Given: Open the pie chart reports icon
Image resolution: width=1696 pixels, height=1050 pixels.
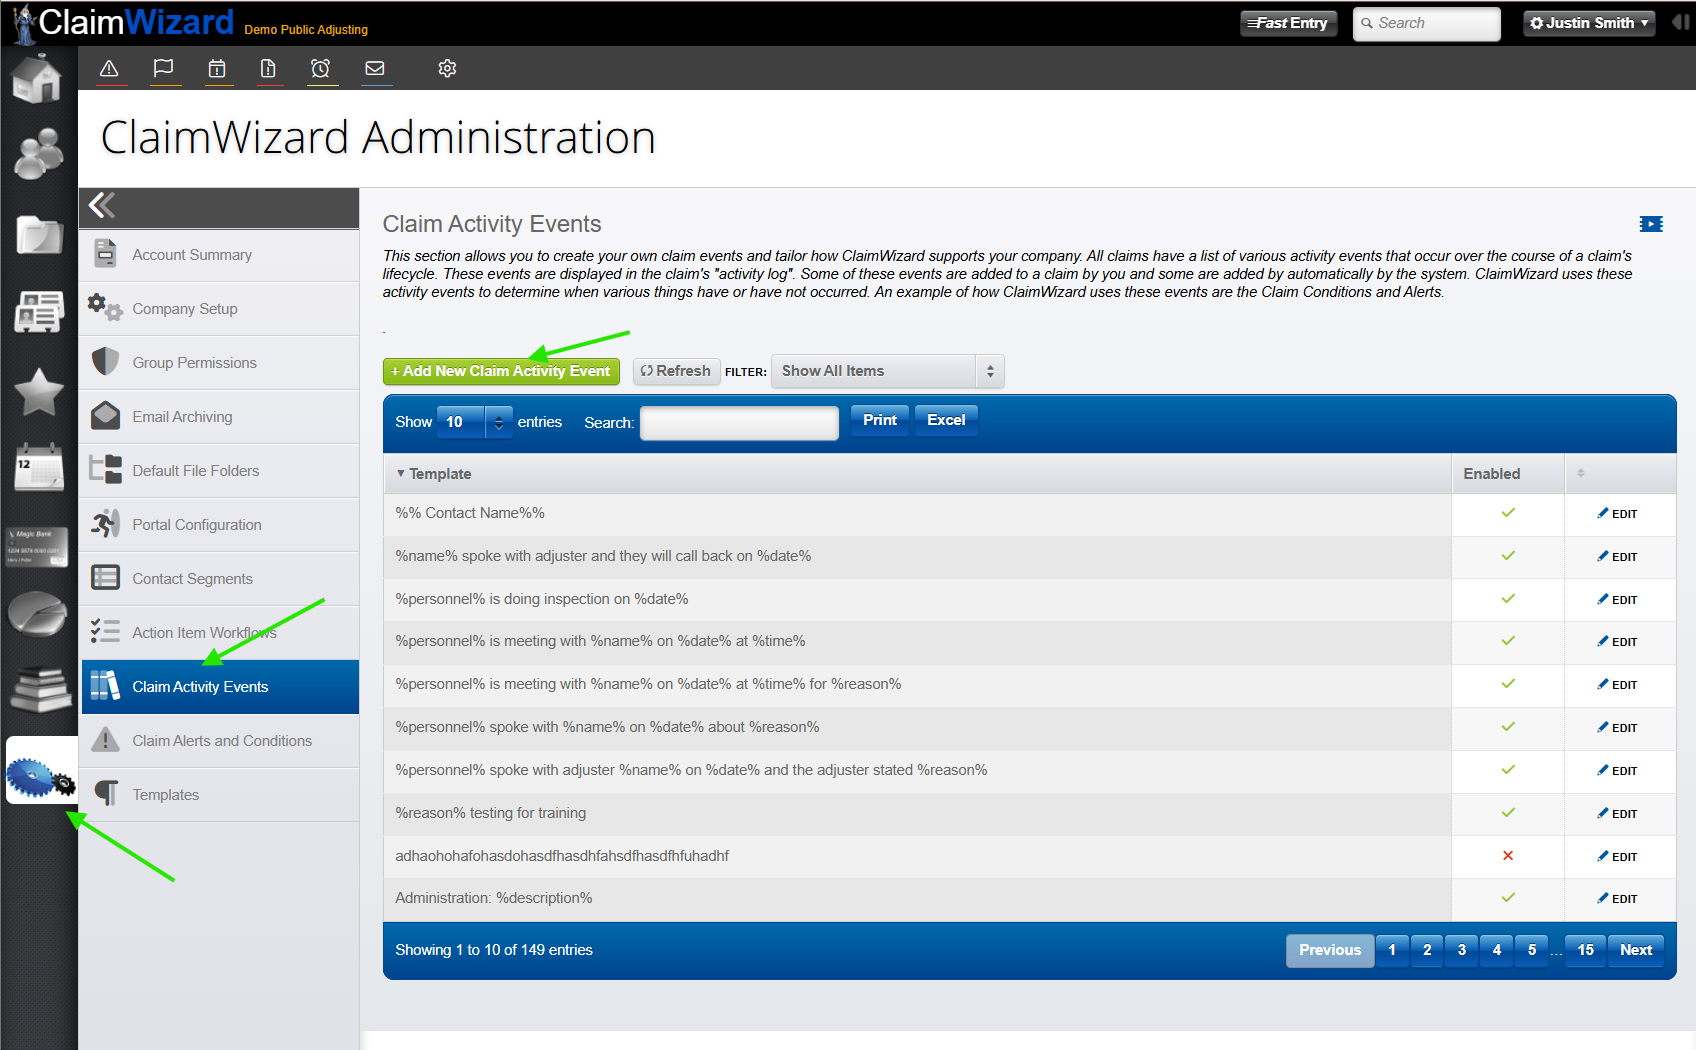Looking at the screenshot, I should [38, 613].
